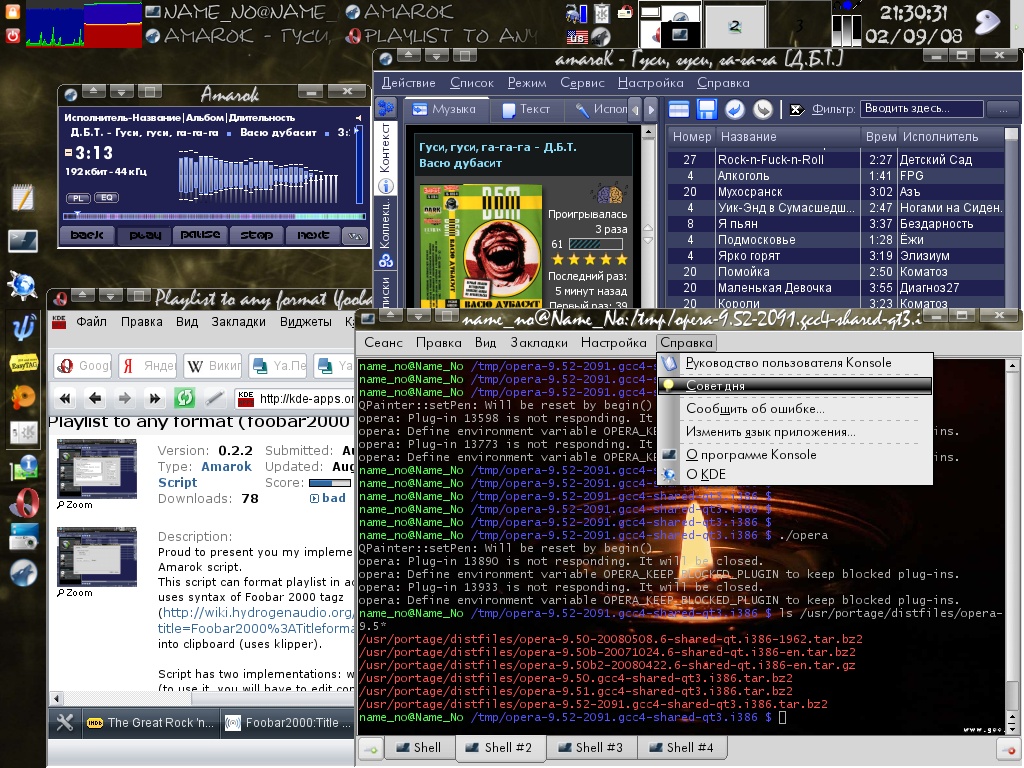This screenshot has height=768, width=1024.
Task: Click the Яндекс bookmark button in Opera
Action: point(148,366)
